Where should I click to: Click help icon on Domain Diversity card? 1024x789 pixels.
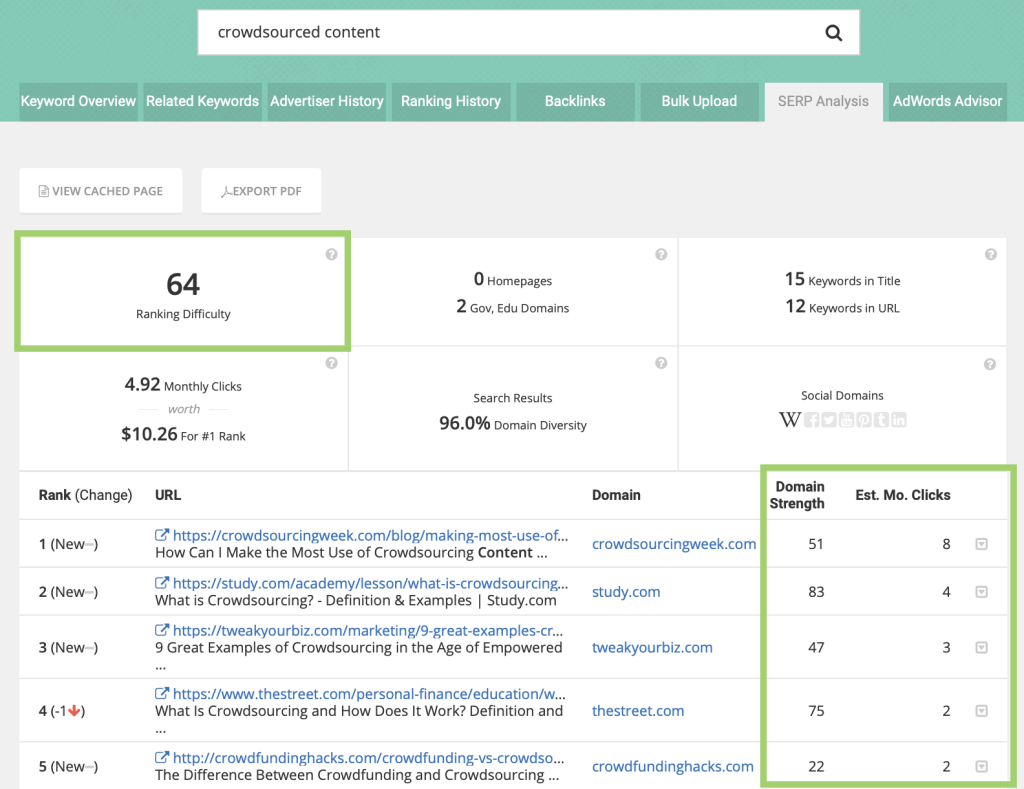(662, 363)
